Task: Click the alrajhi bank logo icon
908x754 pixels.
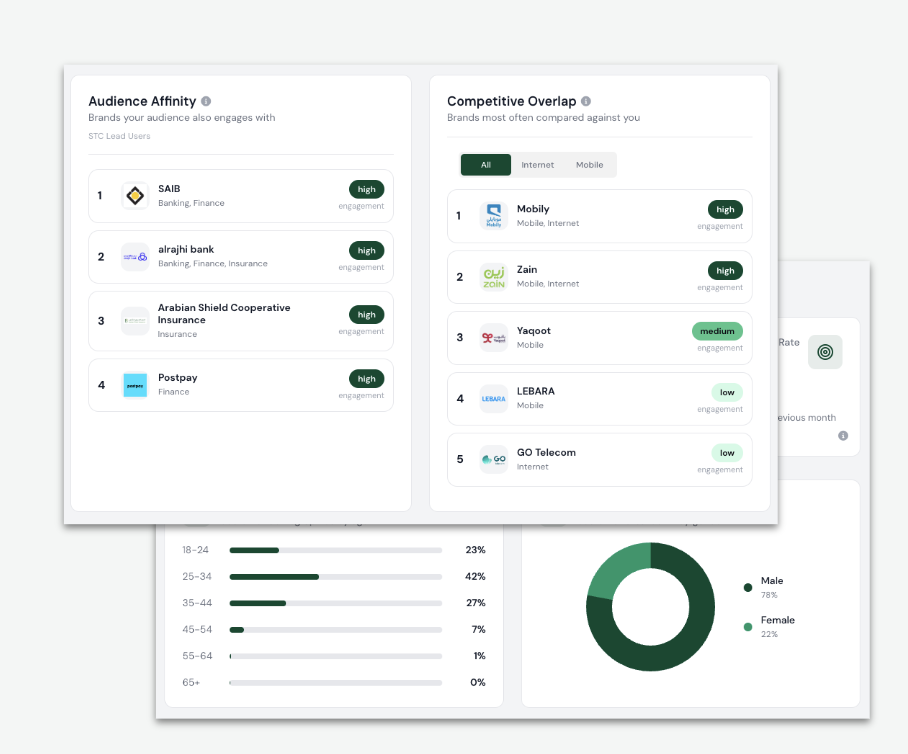Action: 135,257
